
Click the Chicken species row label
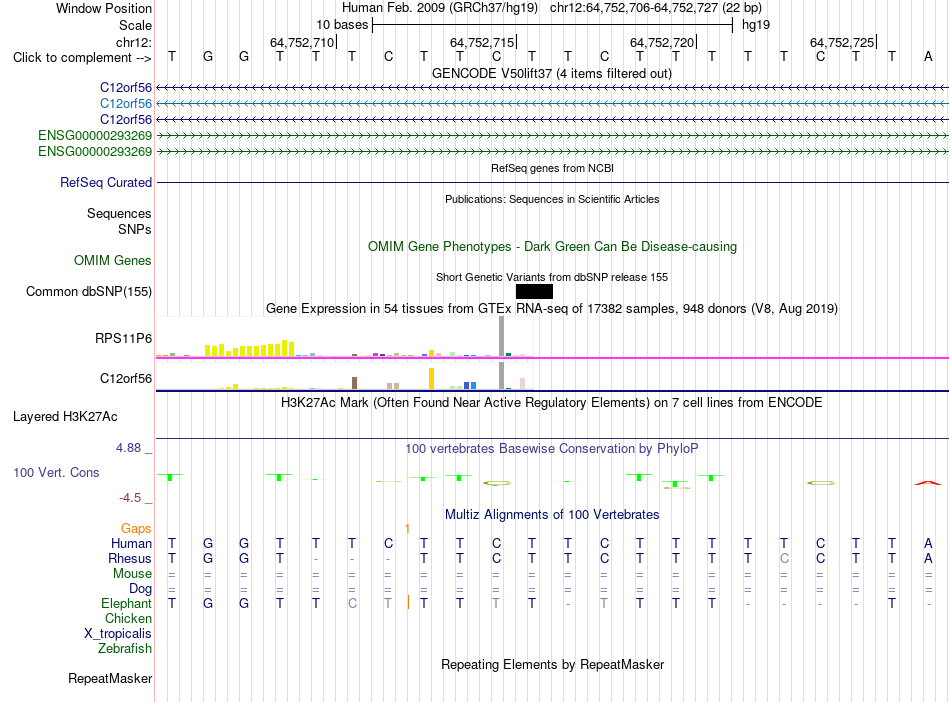pos(128,618)
